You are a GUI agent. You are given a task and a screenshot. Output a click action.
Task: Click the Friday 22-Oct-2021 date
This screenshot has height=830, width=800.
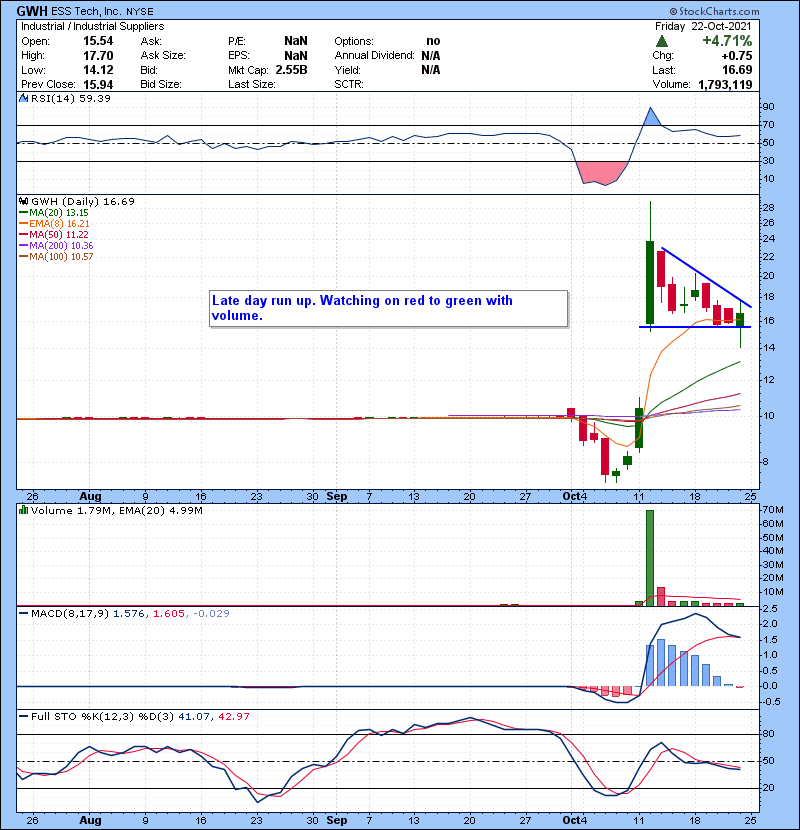tap(703, 26)
